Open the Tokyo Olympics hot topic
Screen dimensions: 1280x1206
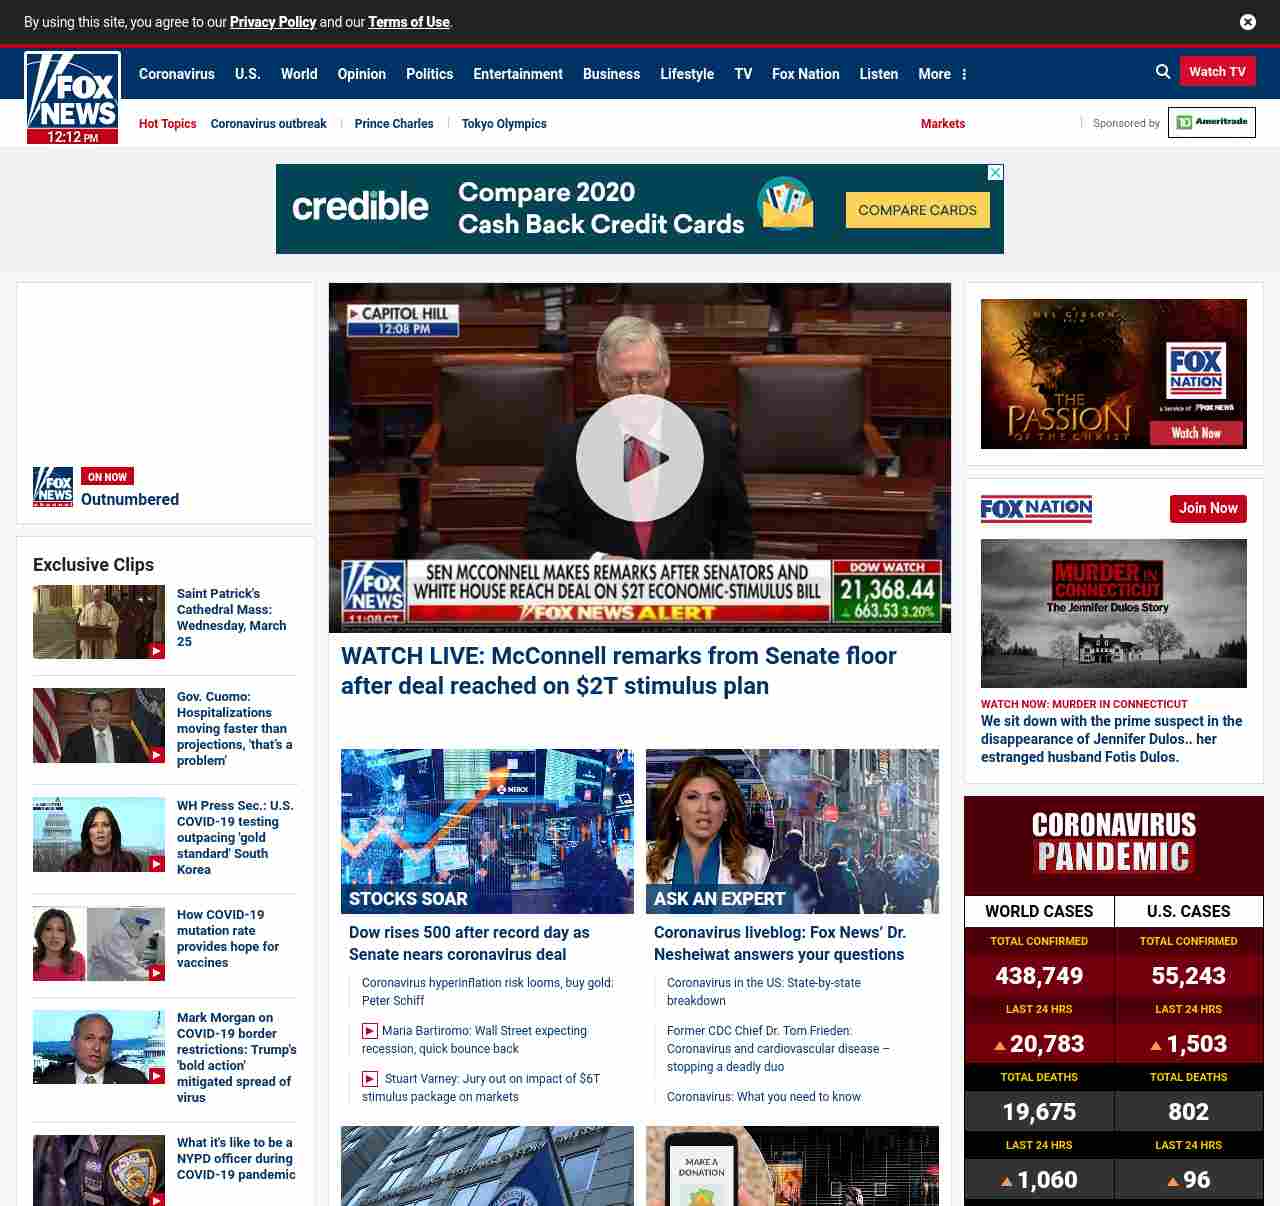point(504,124)
